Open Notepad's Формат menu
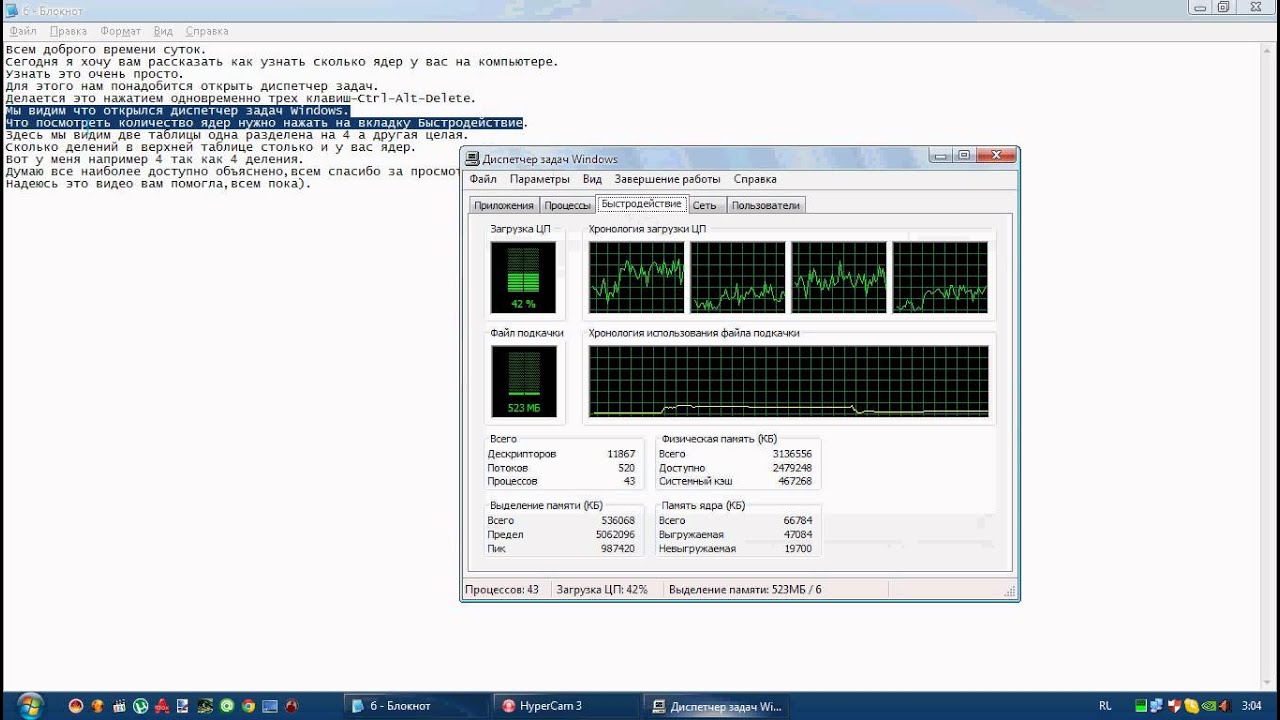The height and width of the screenshot is (720, 1280). point(121,31)
